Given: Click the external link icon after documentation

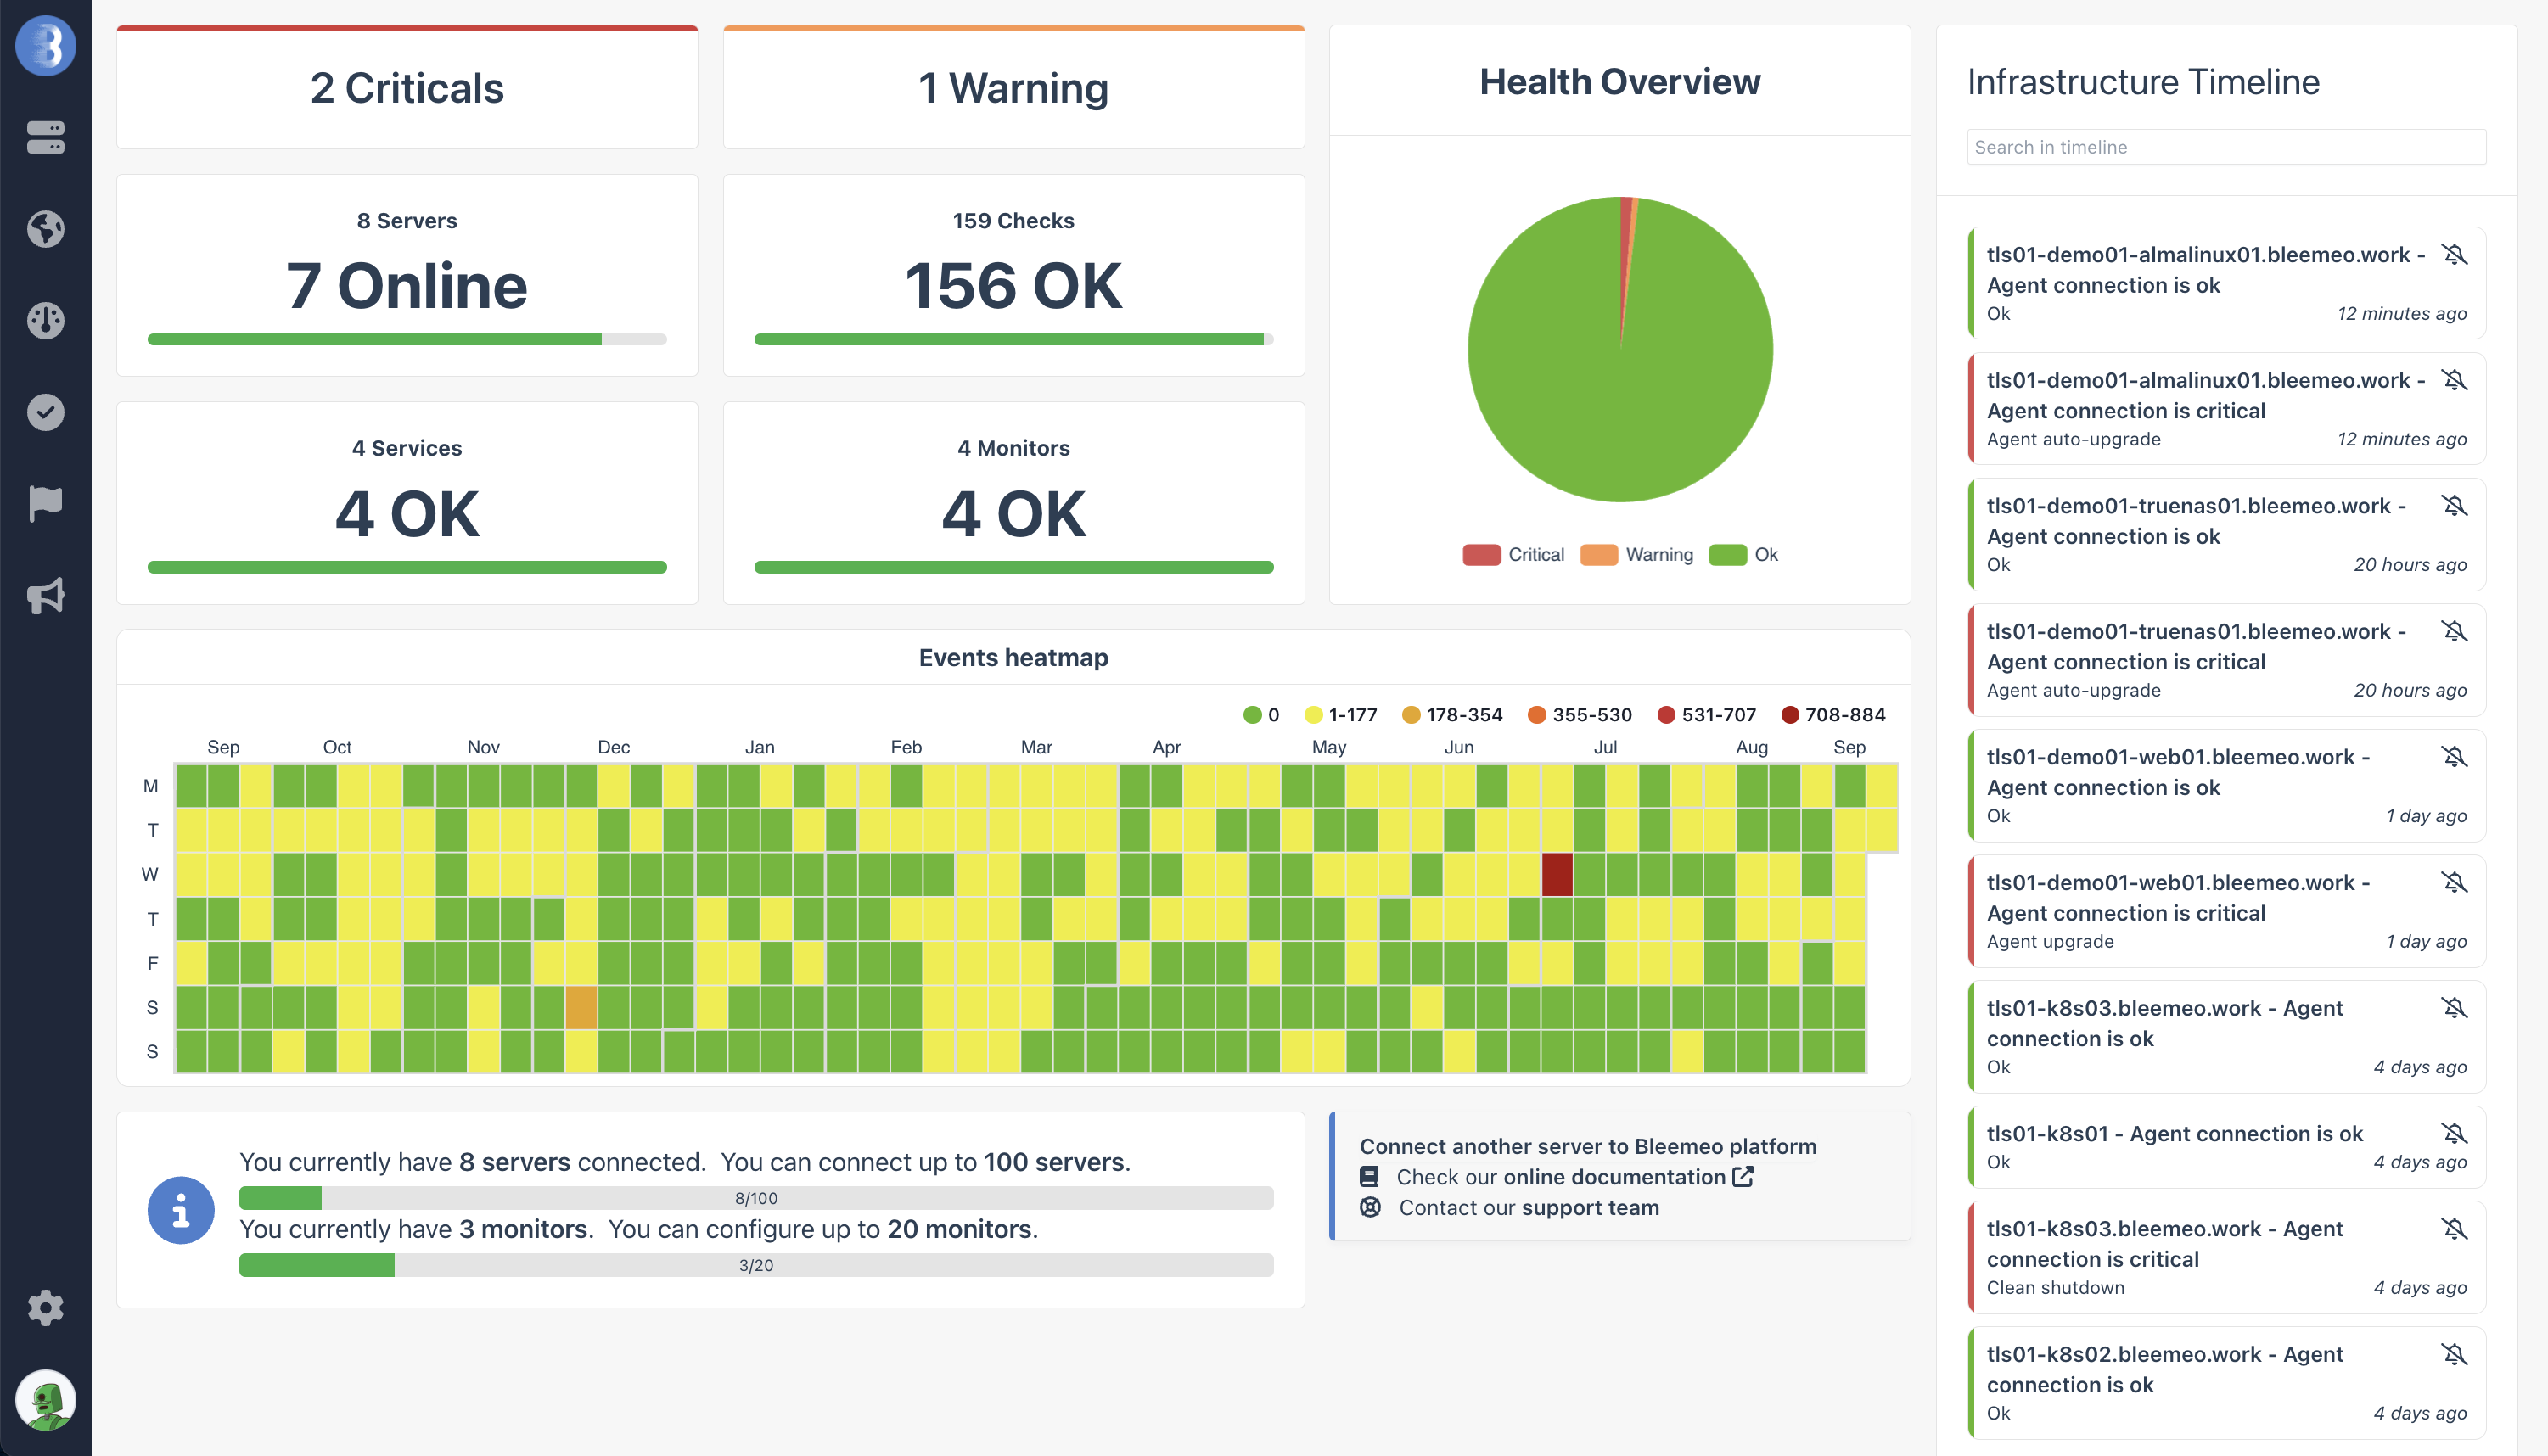Looking at the screenshot, I should pyautogui.click(x=1743, y=1176).
